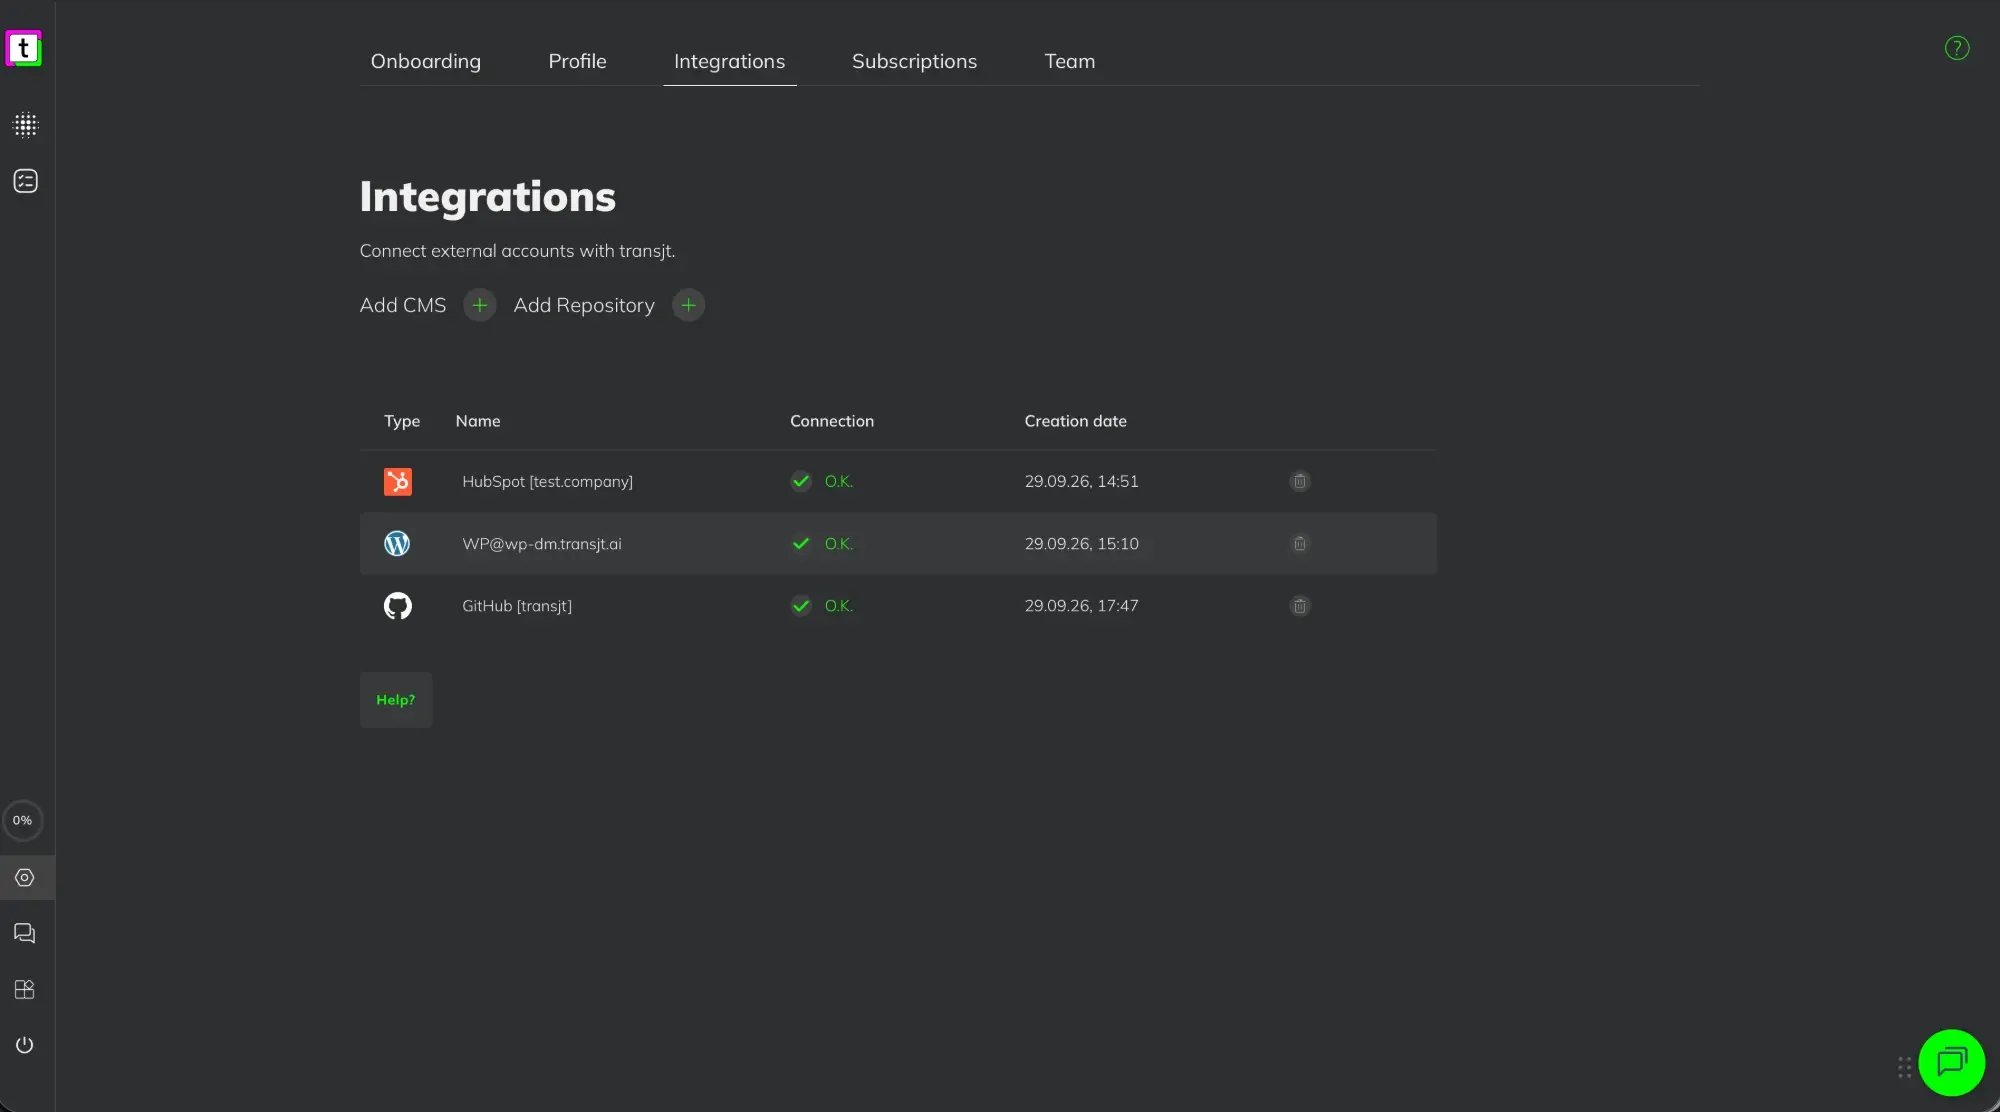Open the blocks/apps sidebar icon
Image resolution: width=2000 pixels, height=1112 pixels.
[25, 989]
